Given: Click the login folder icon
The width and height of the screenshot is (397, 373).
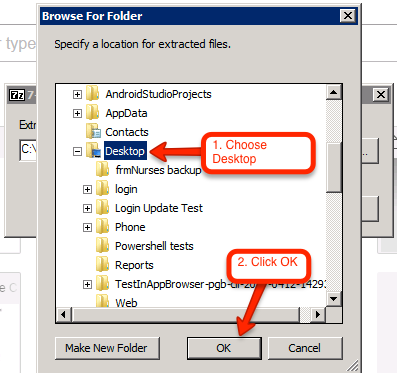Looking at the screenshot, I should [x=102, y=189].
